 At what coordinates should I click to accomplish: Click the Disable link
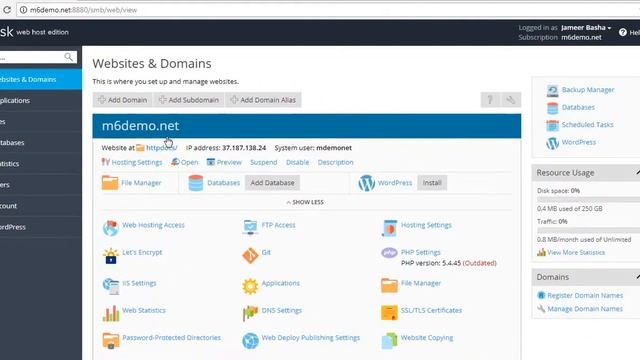coord(297,162)
